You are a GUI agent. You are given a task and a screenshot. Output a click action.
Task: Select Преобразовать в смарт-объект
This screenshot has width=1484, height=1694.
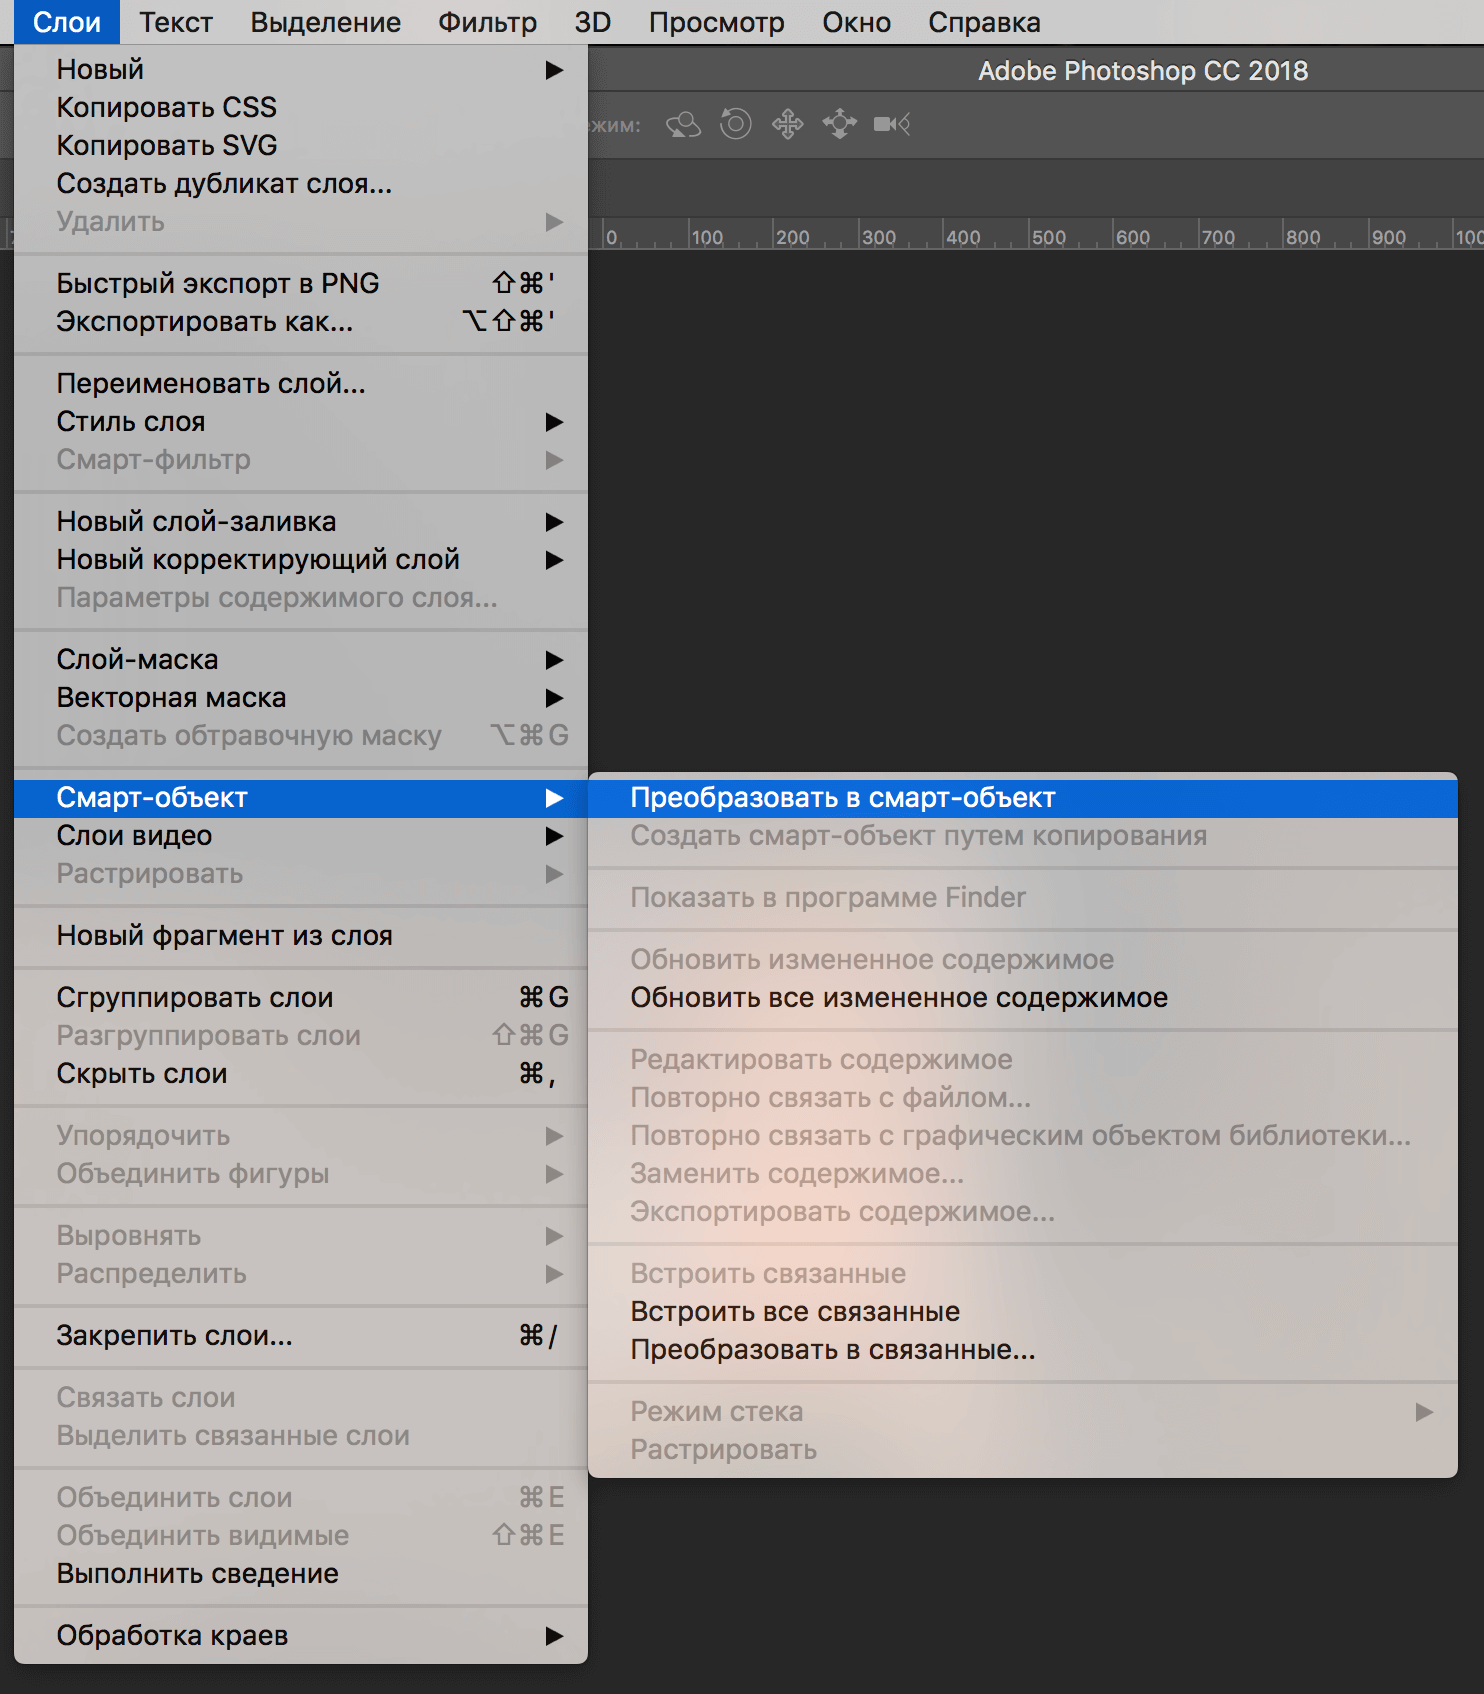[1023, 798]
